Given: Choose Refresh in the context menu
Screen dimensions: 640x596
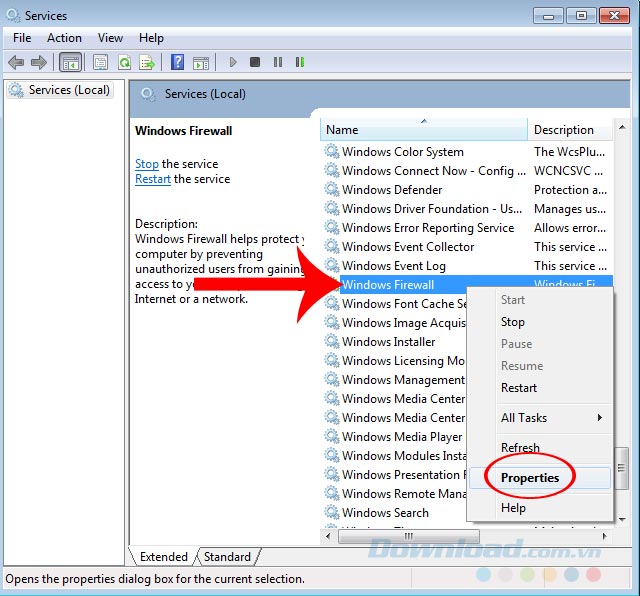Looking at the screenshot, I should (x=540, y=448).
